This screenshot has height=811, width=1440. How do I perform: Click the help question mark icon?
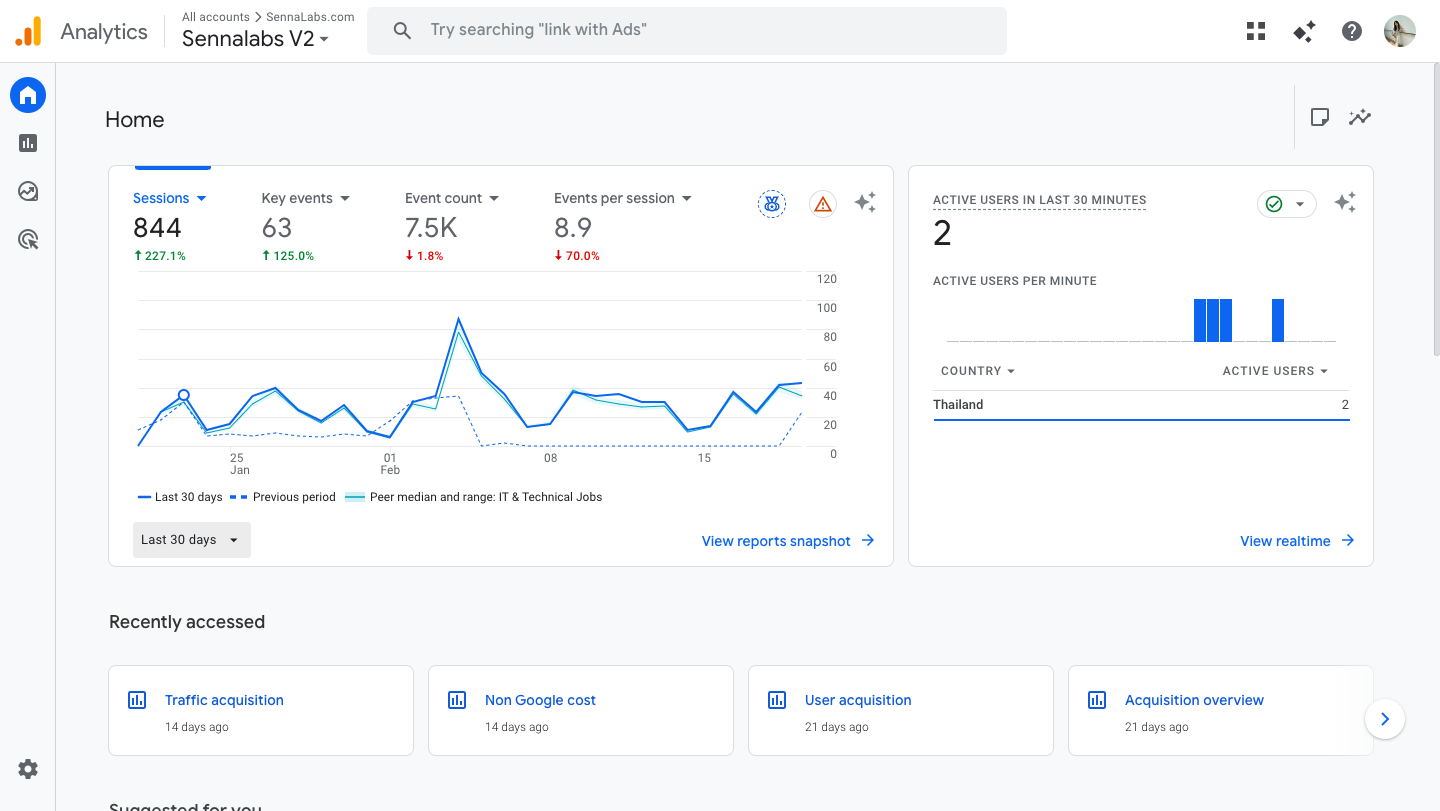1352,31
